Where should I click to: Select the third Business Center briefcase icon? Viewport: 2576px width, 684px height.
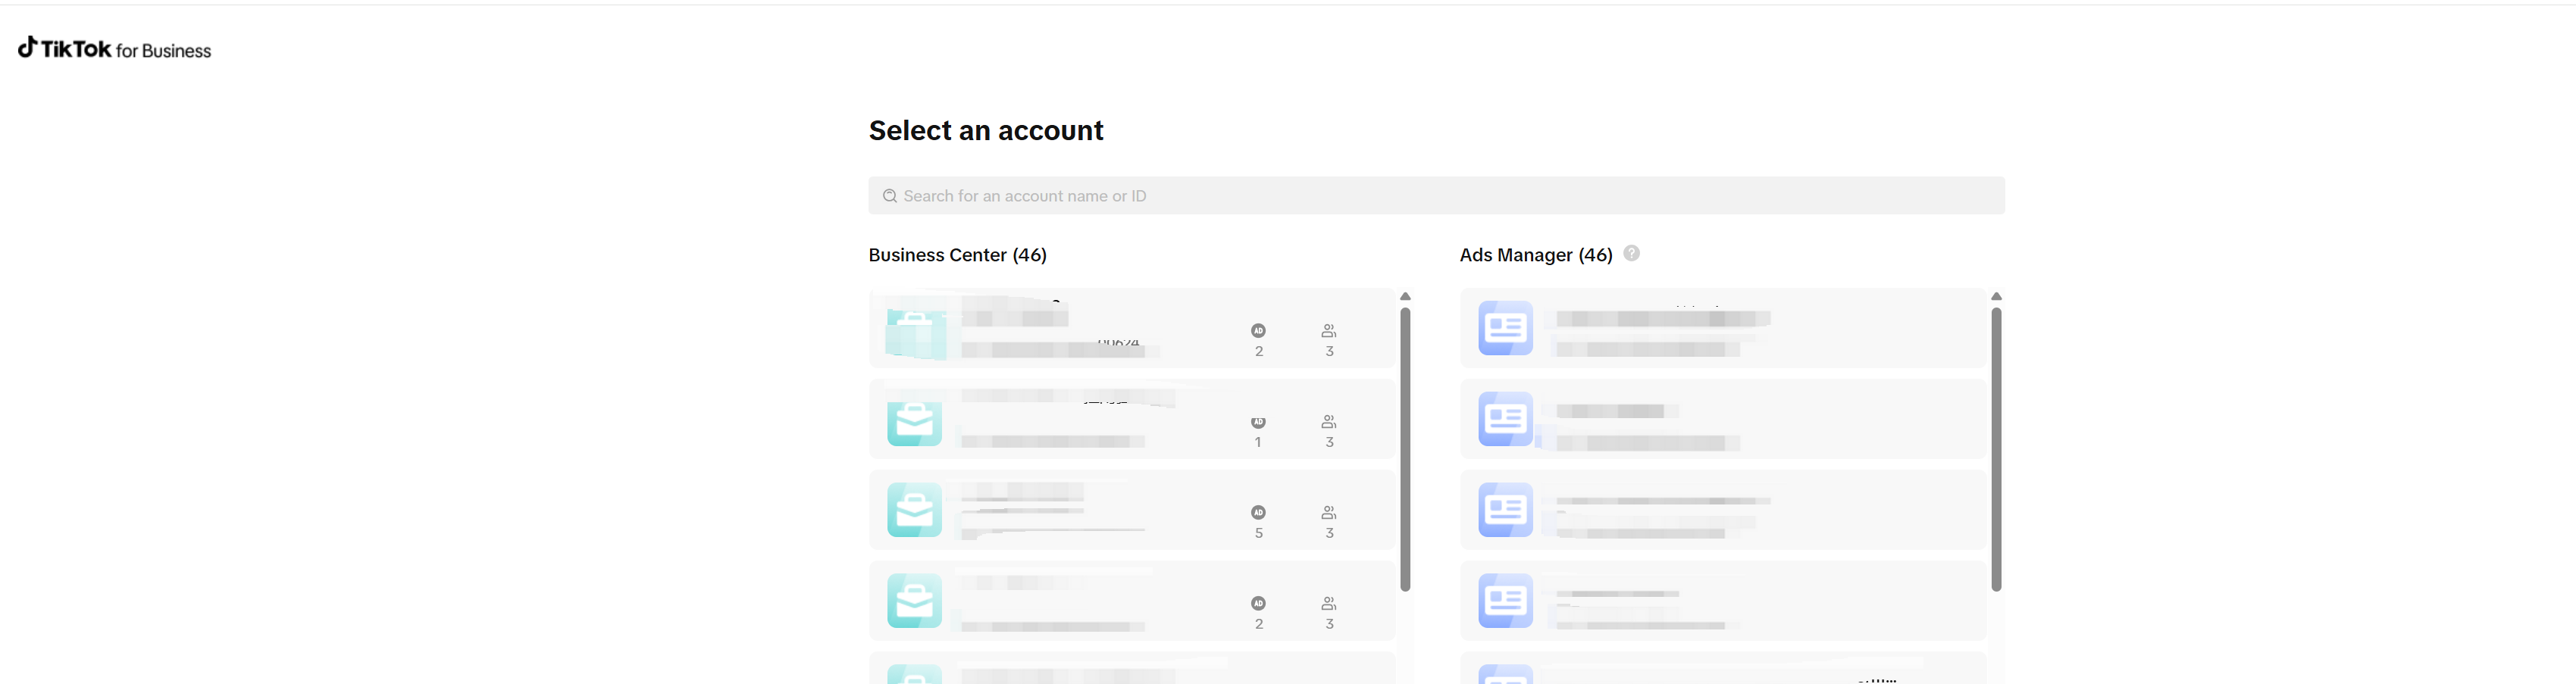[x=914, y=510]
